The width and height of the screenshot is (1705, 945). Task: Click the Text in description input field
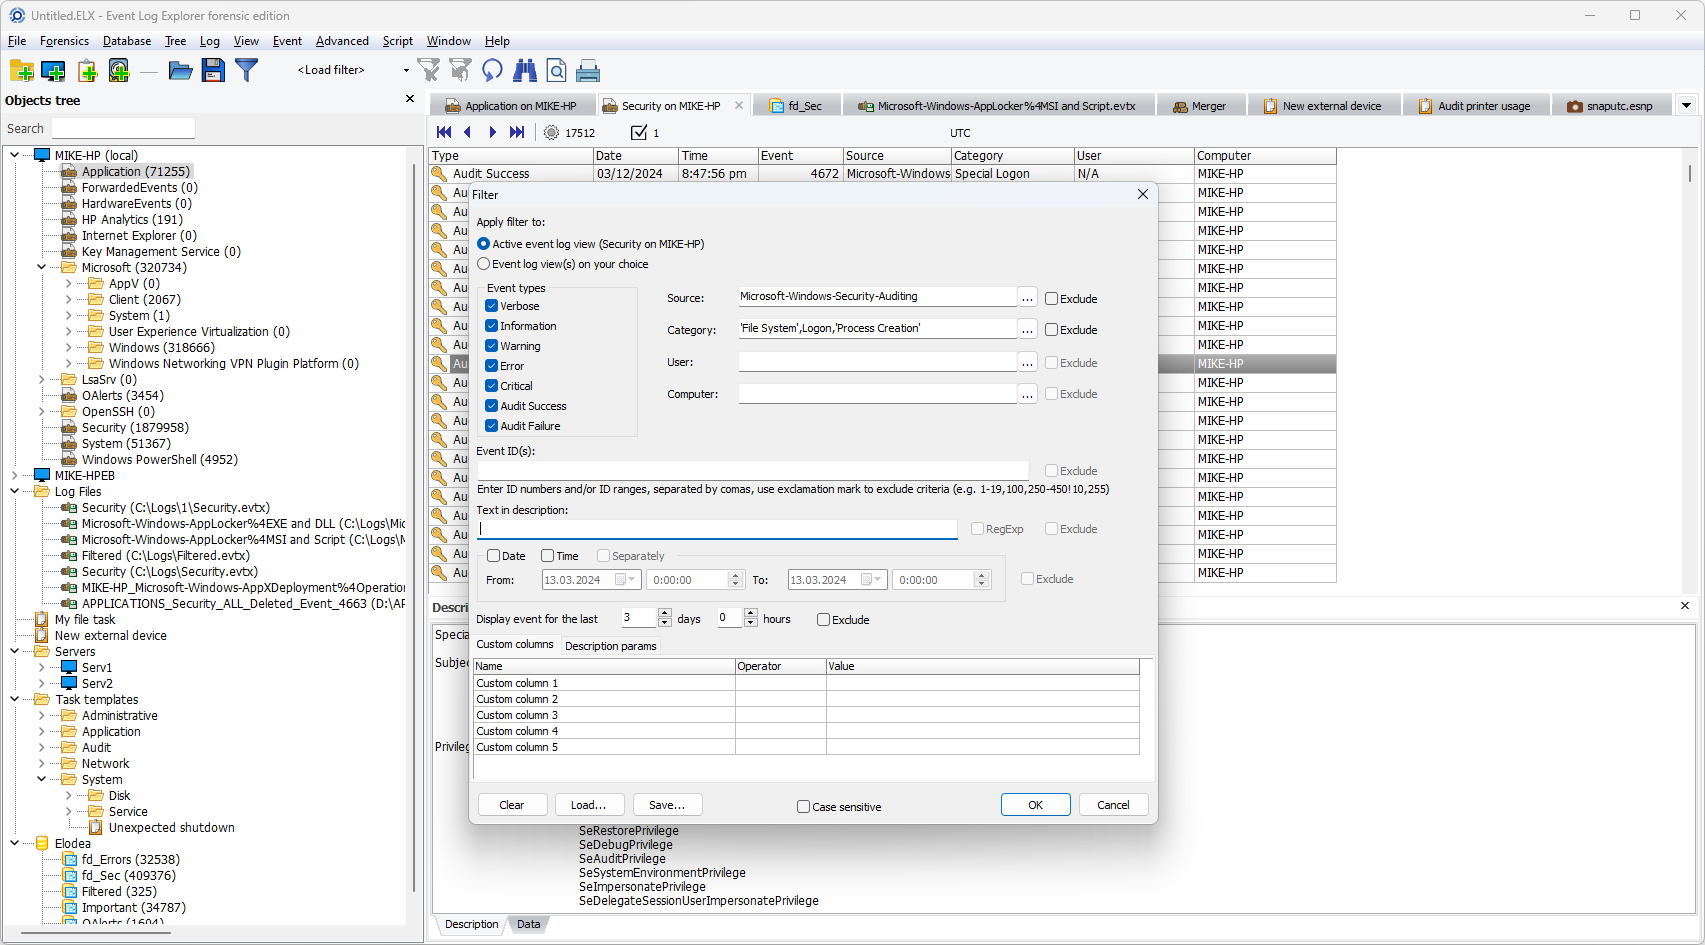pyautogui.click(x=717, y=529)
